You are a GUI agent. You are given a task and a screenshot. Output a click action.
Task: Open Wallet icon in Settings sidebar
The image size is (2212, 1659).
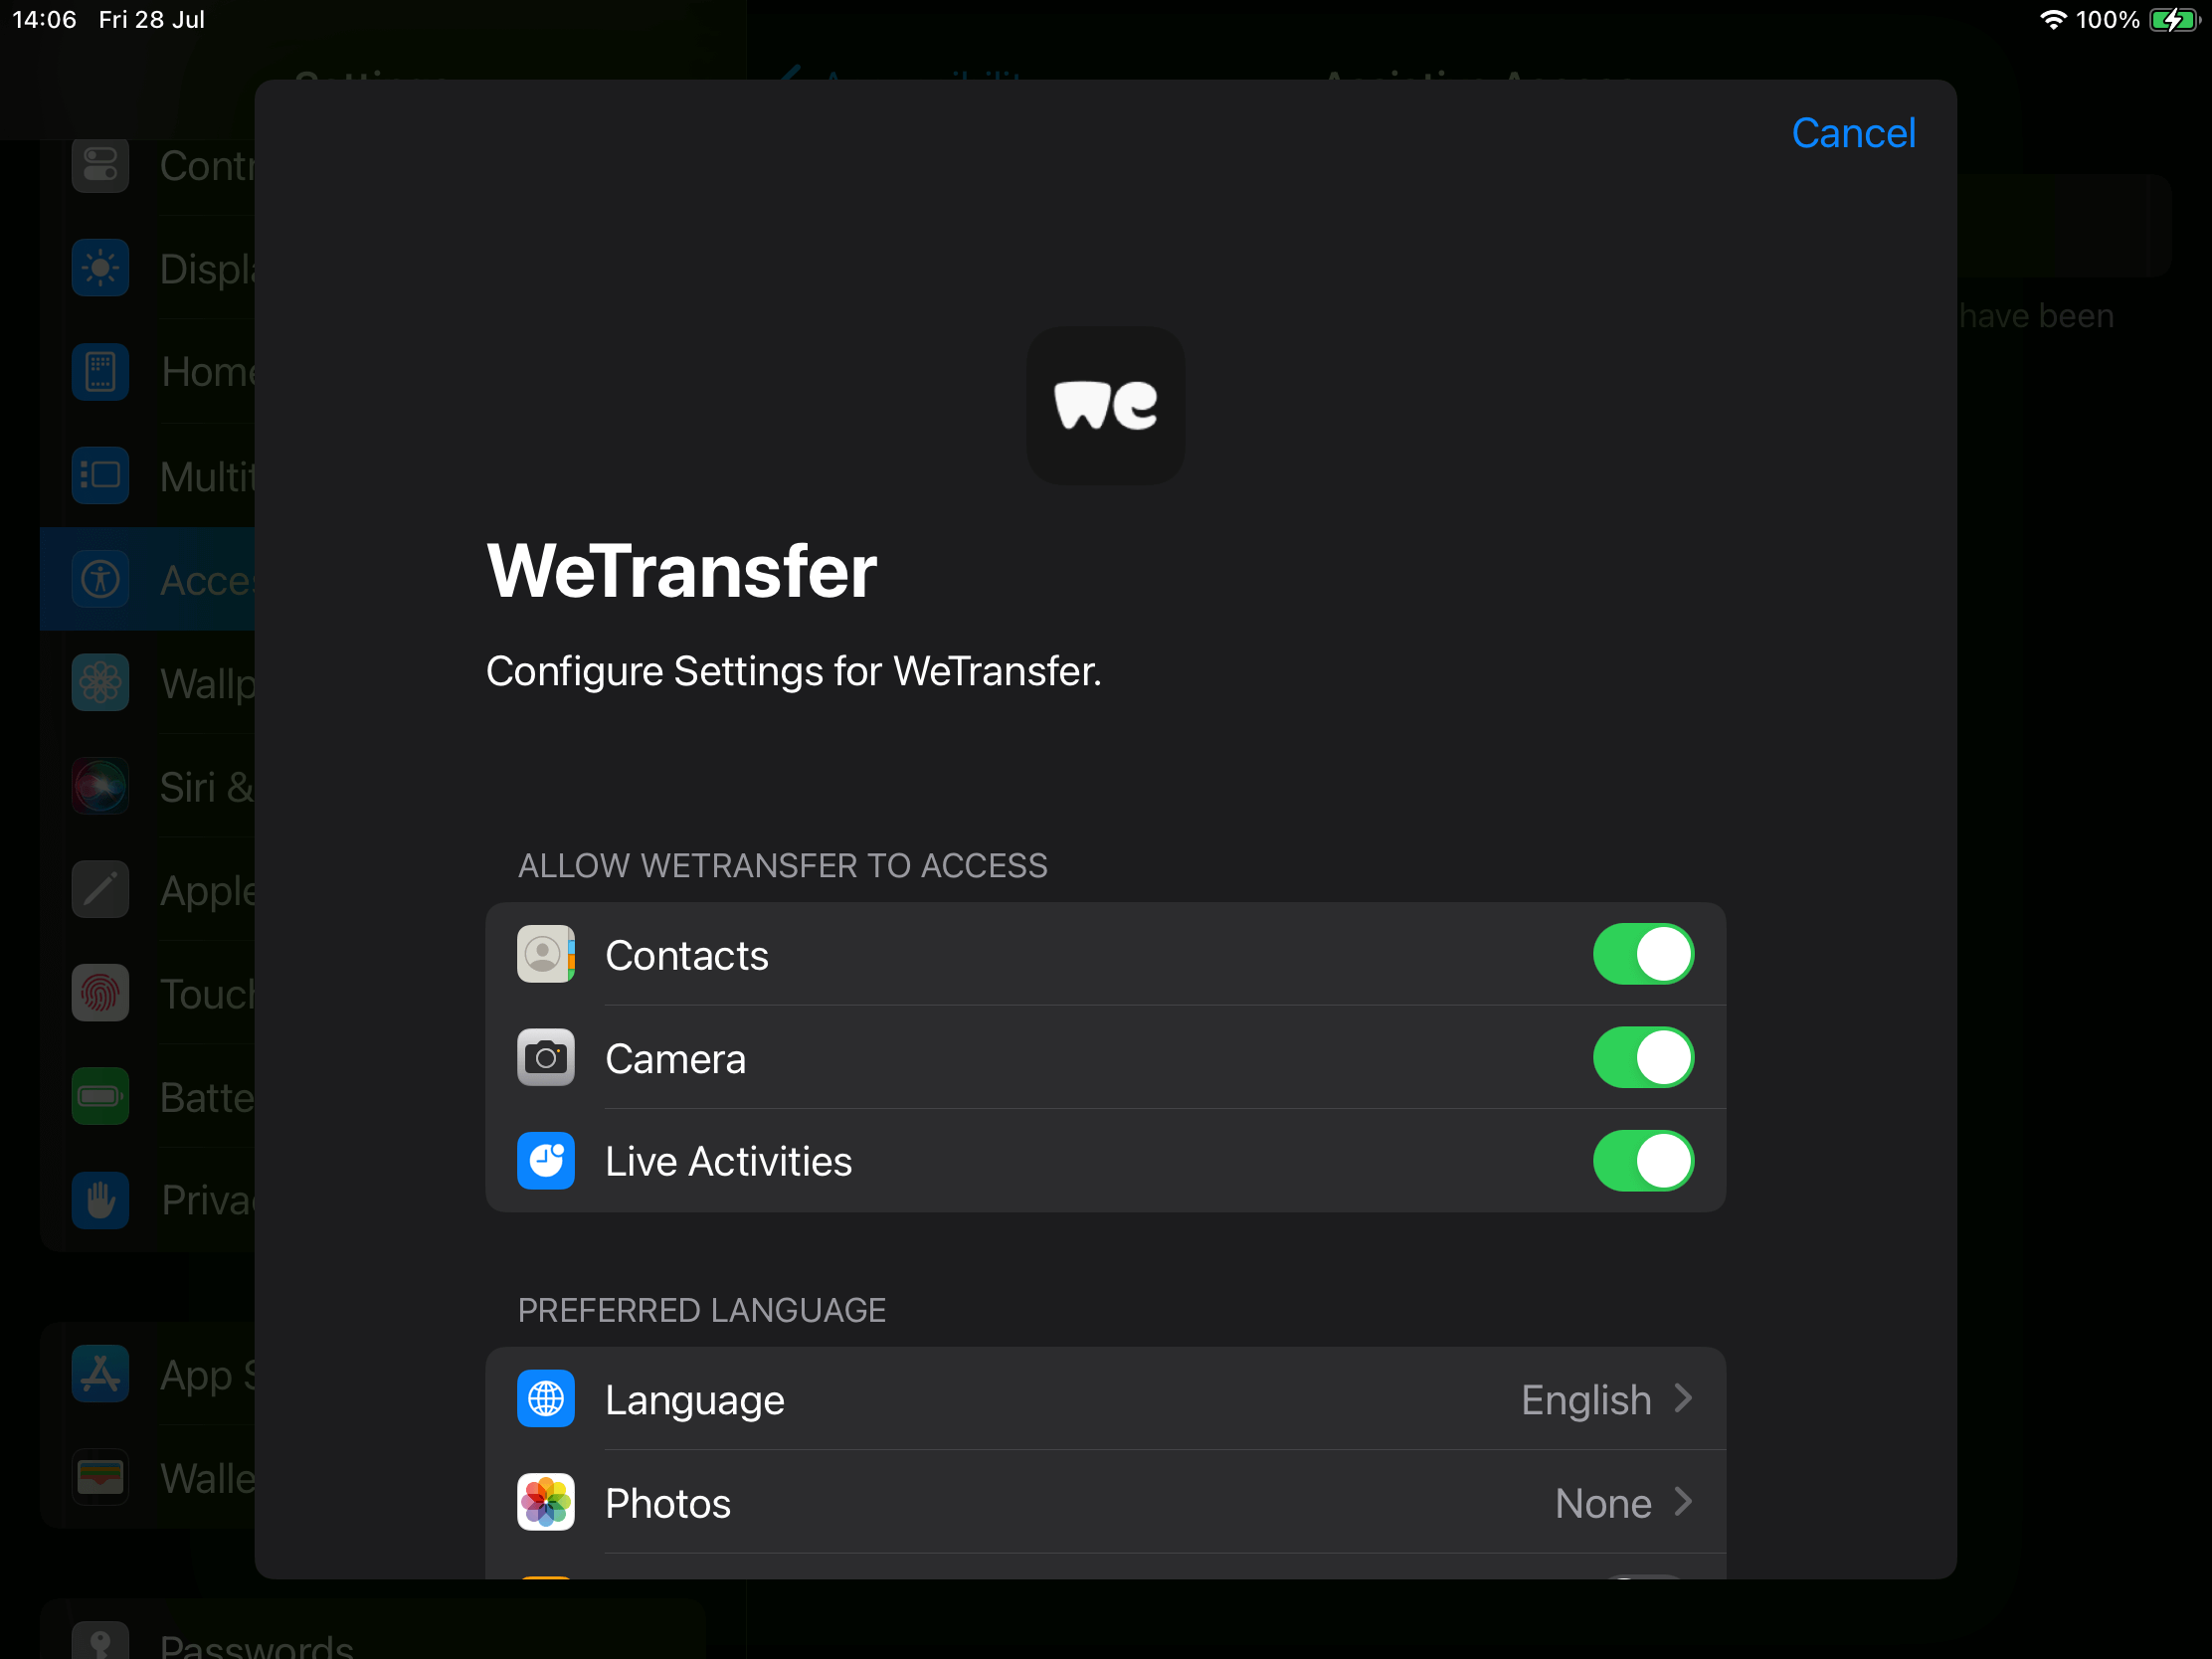coord(100,1478)
